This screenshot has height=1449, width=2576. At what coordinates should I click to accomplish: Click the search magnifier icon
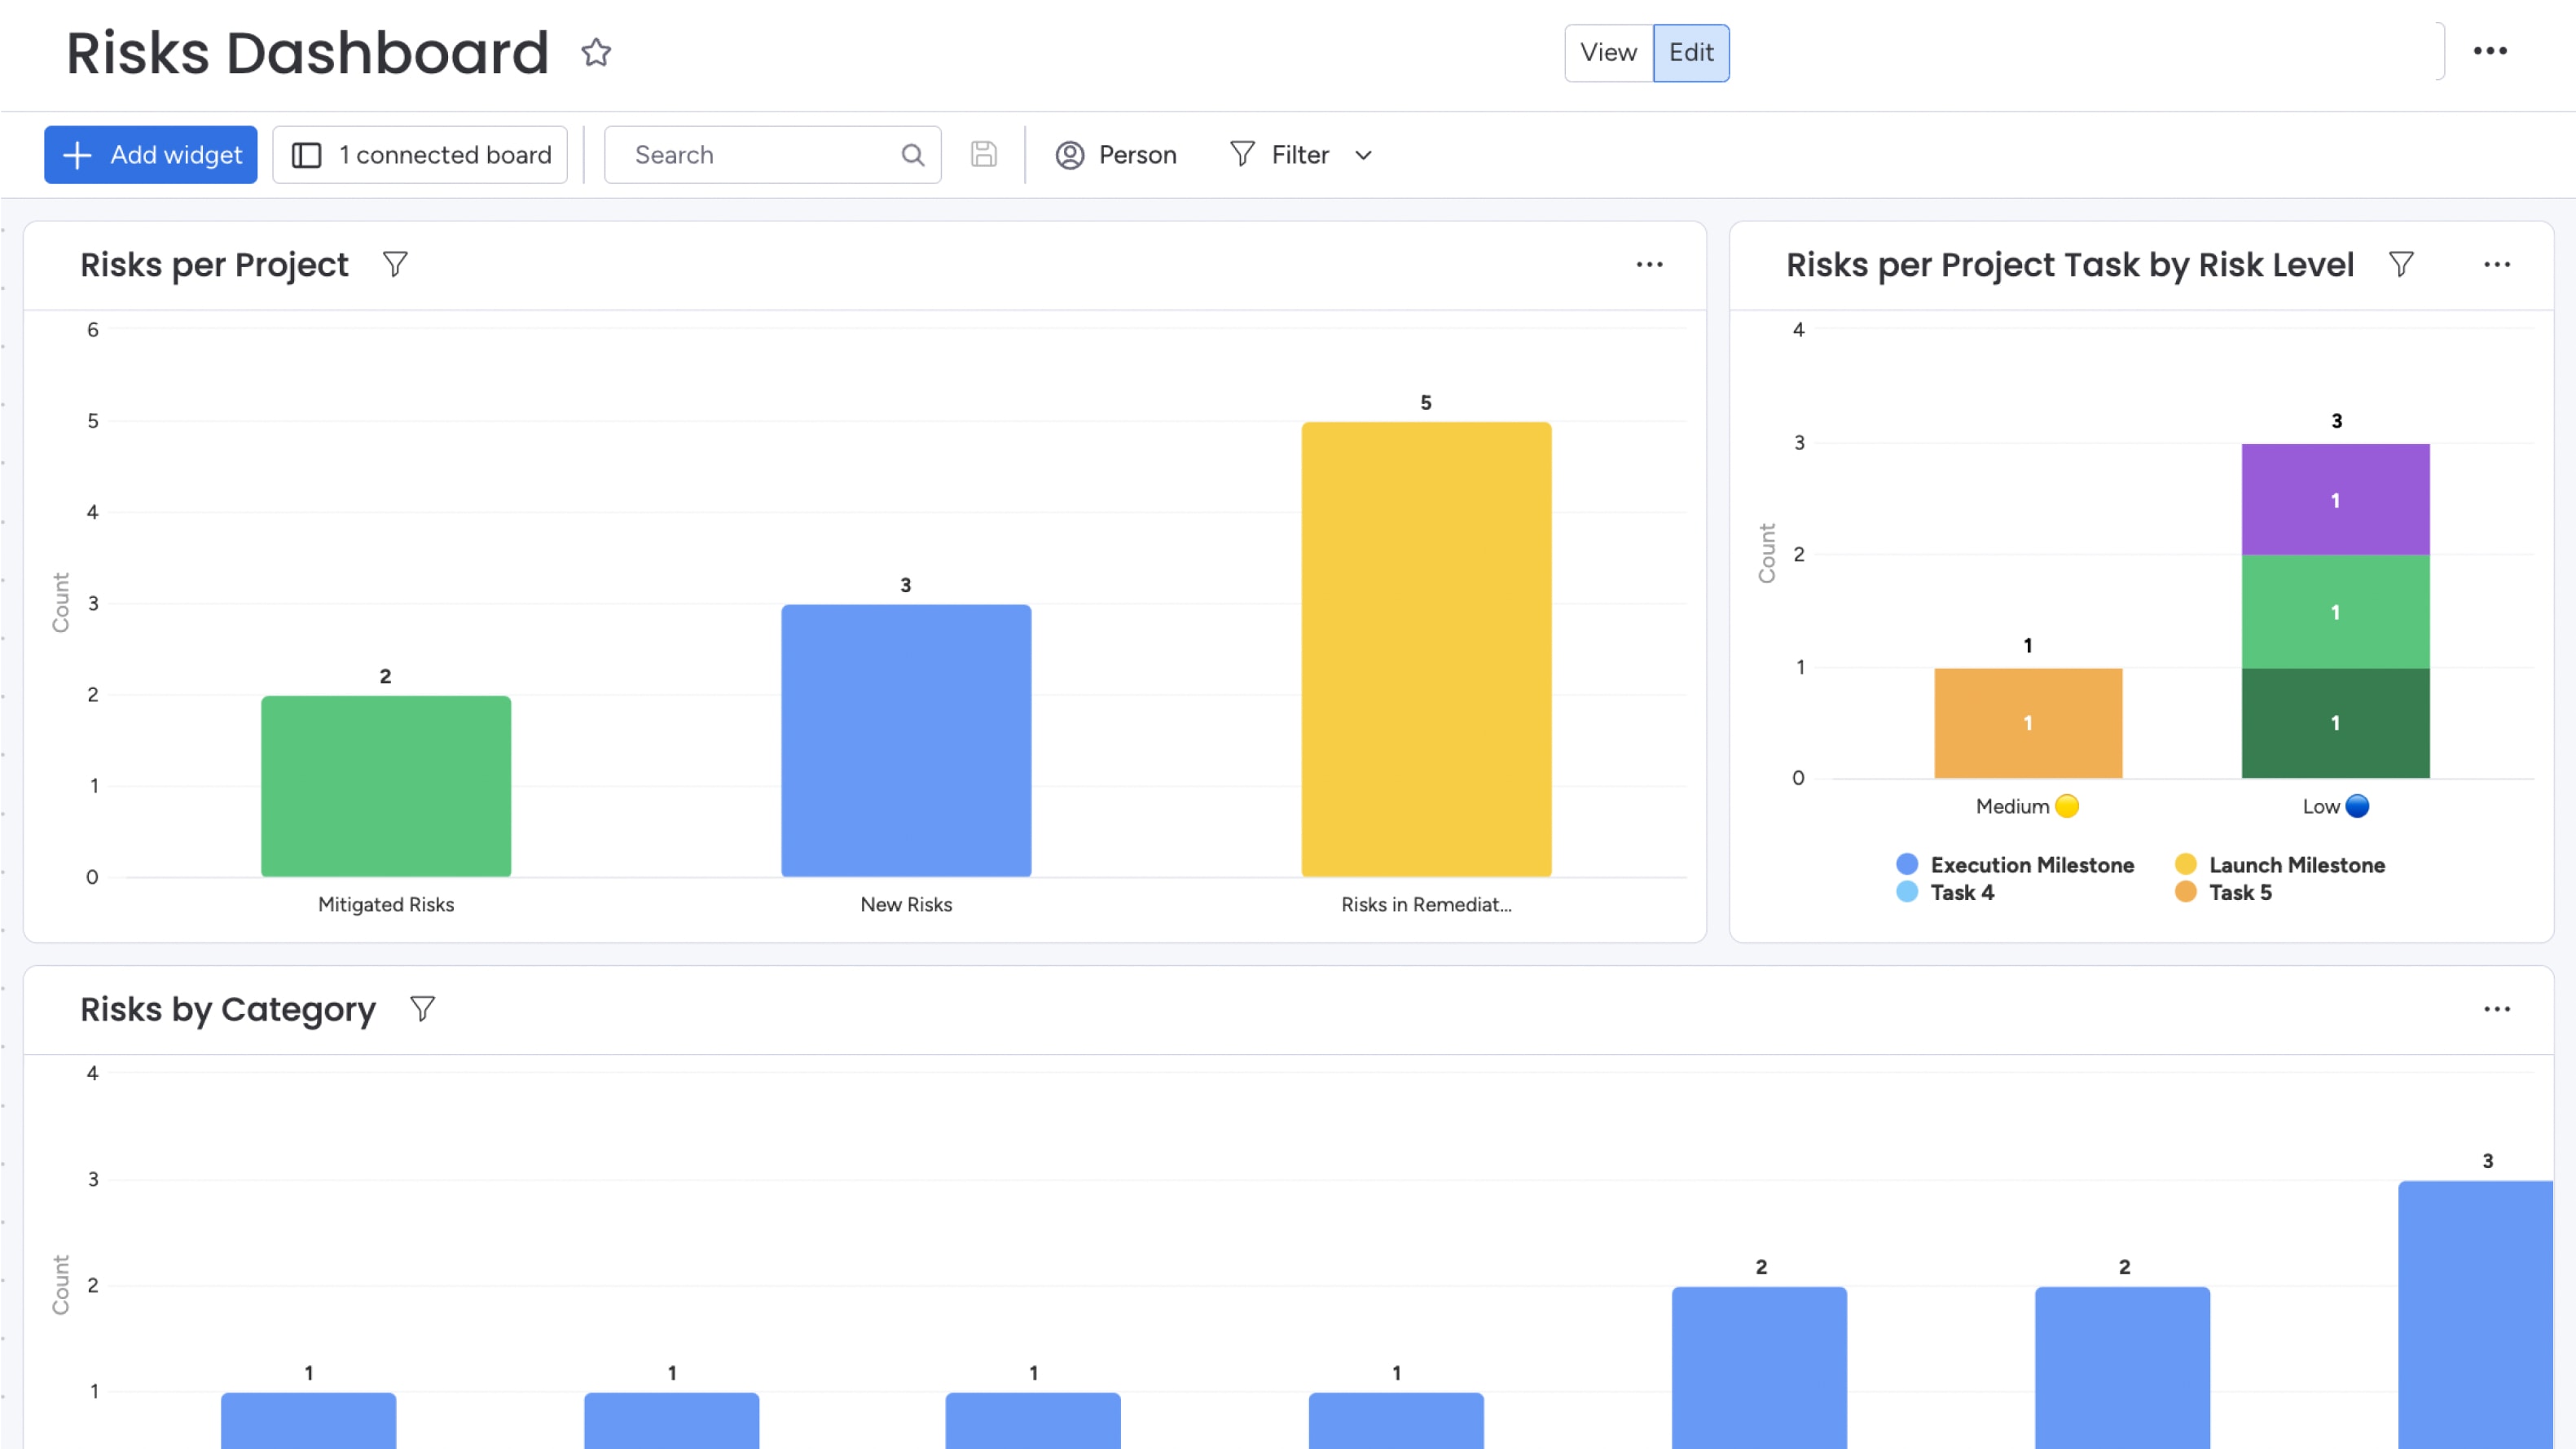click(912, 155)
